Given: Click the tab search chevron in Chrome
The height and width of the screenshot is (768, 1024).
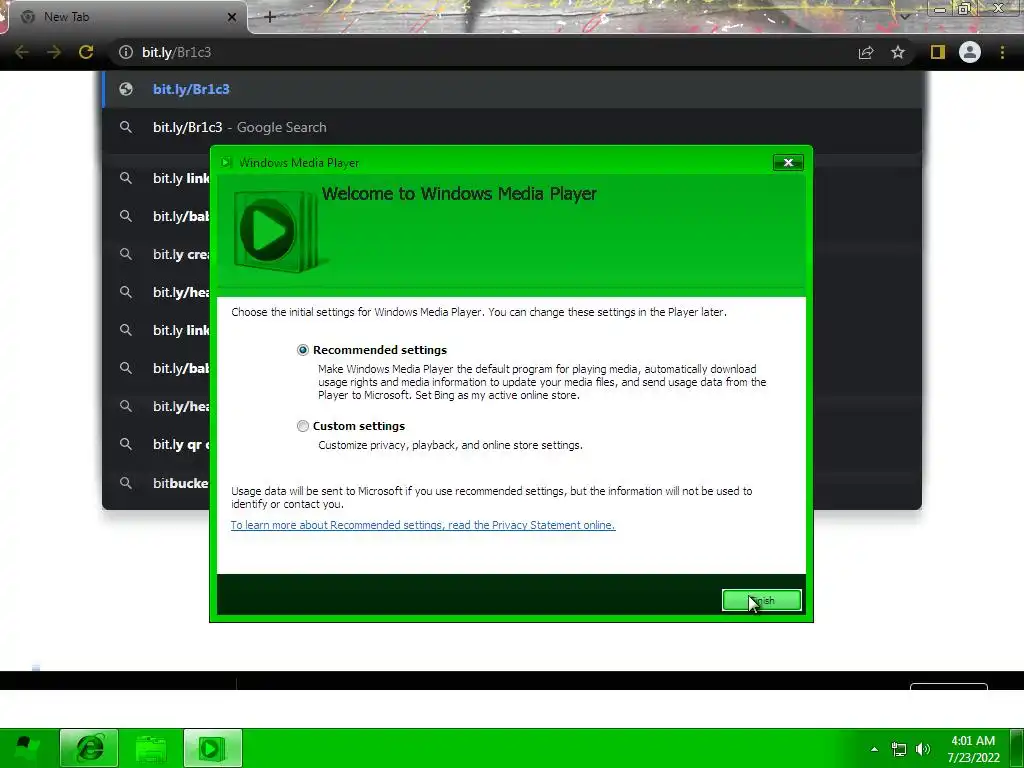Looking at the screenshot, I should click(905, 16).
